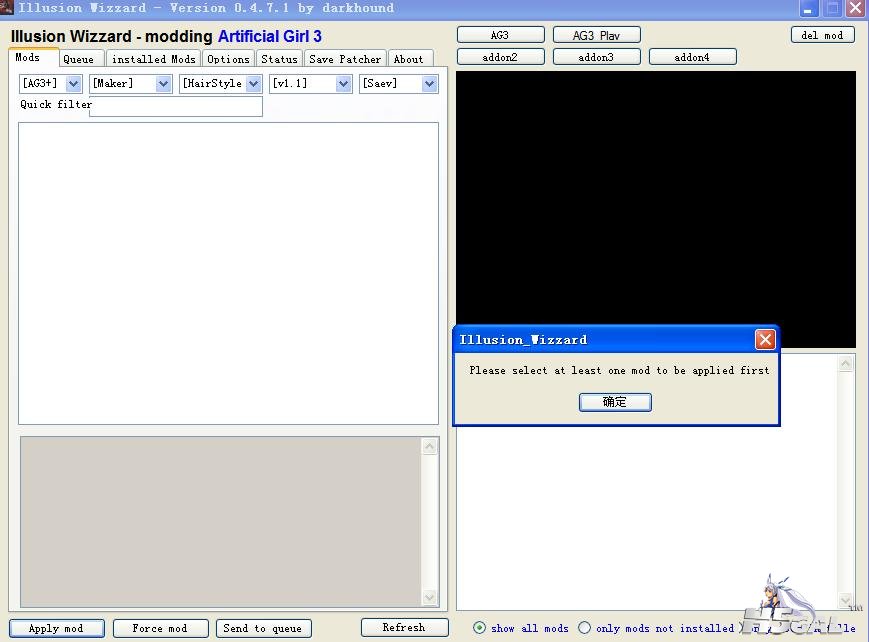This screenshot has height=642, width=869.
Task: Expand the [Saev] dropdown
Action: tap(430, 84)
